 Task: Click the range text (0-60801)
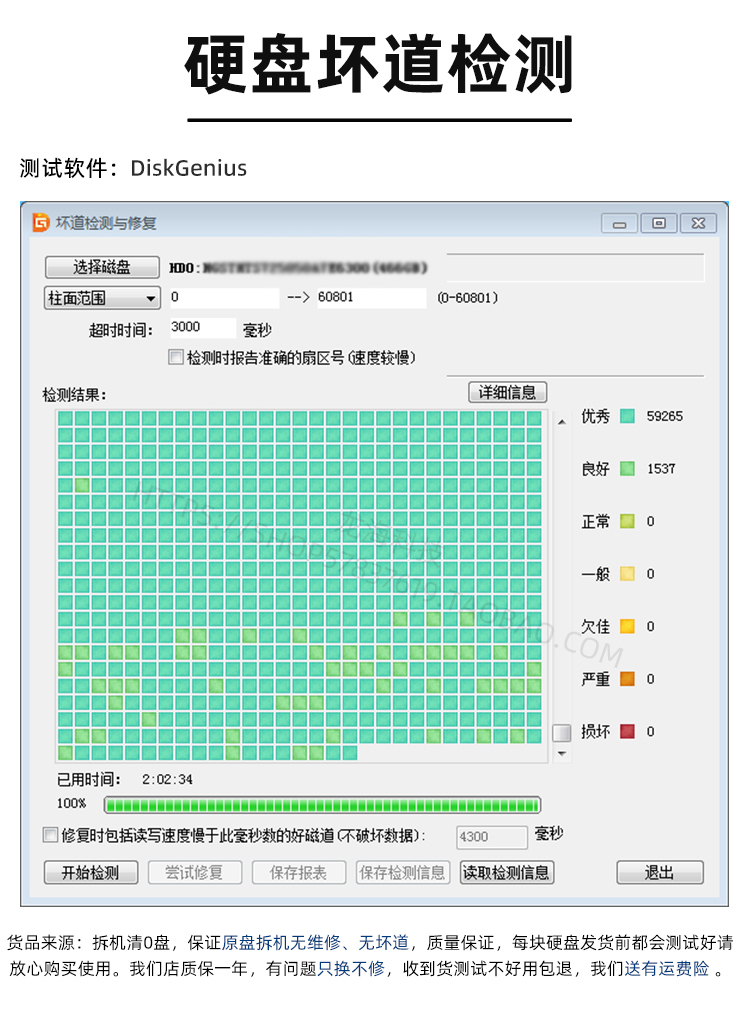[x=468, y=298]
